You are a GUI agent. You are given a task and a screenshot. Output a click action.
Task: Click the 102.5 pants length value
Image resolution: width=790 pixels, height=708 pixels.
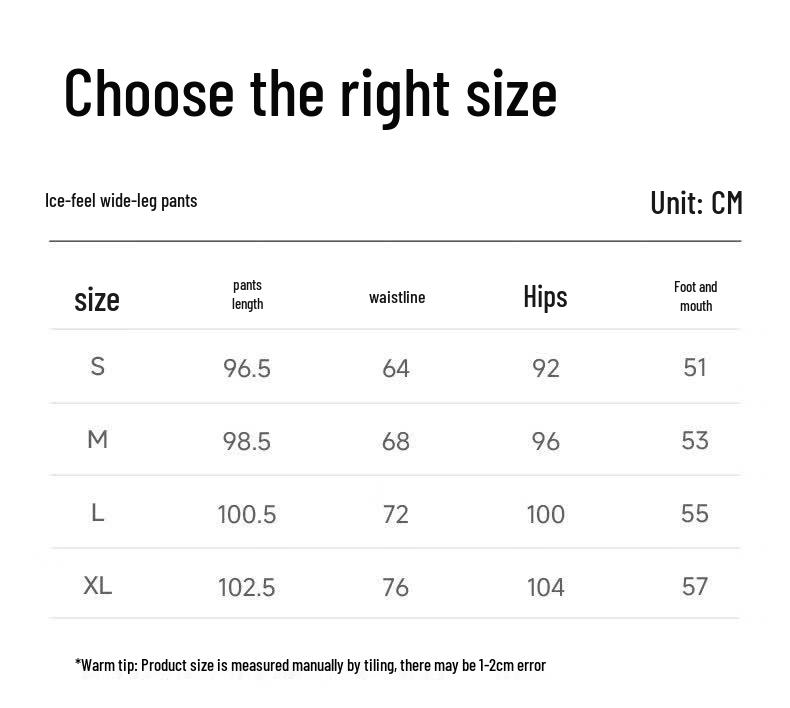coord(247,588)
